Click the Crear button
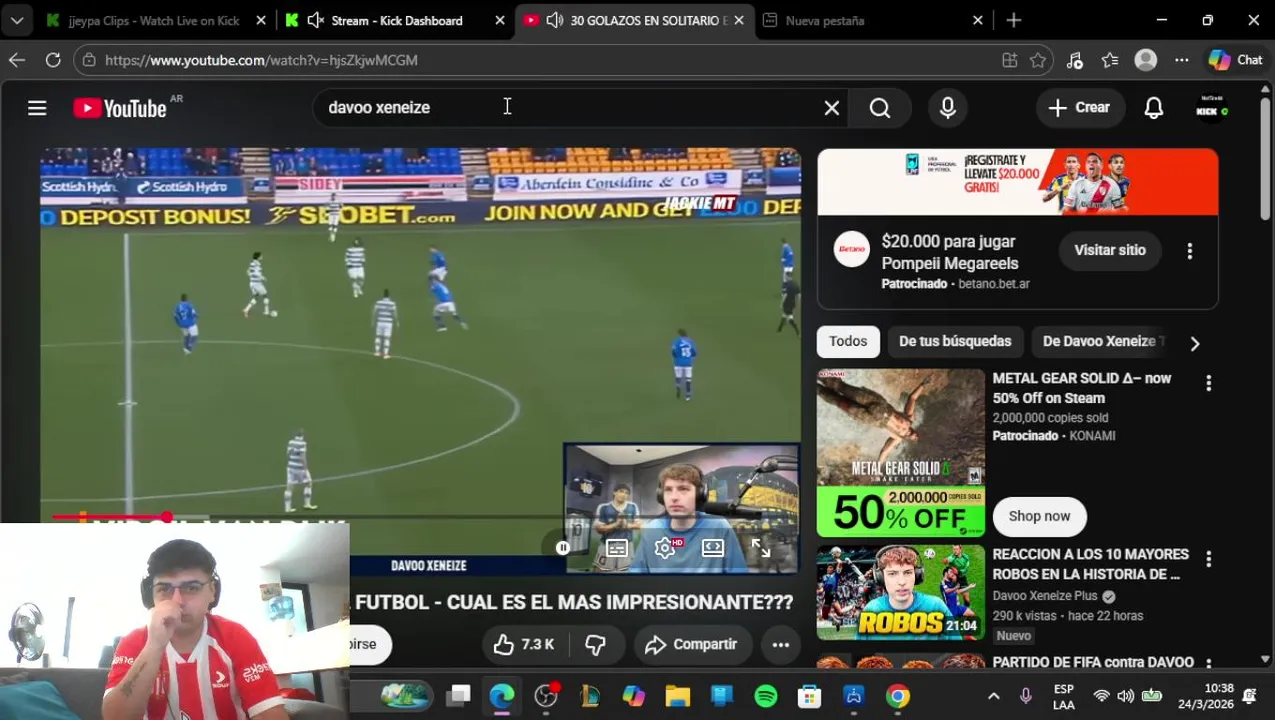 [1079, 107]
